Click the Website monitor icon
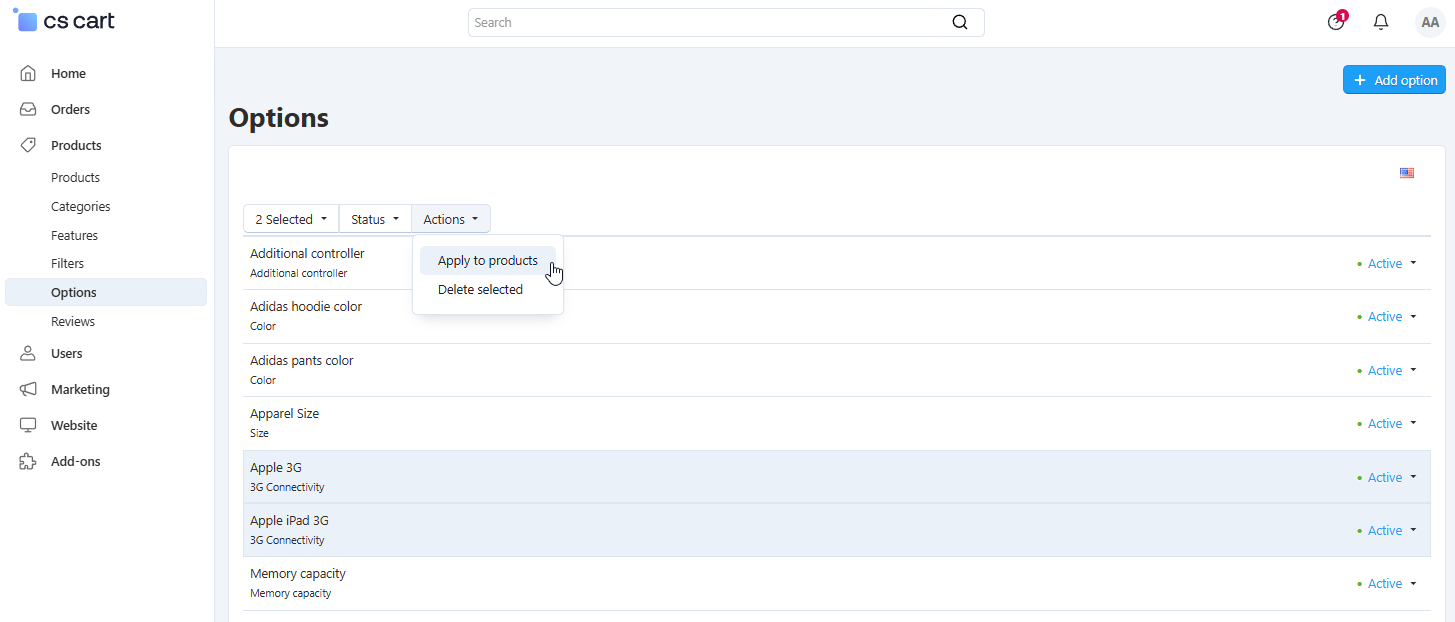 coord(28,425)
